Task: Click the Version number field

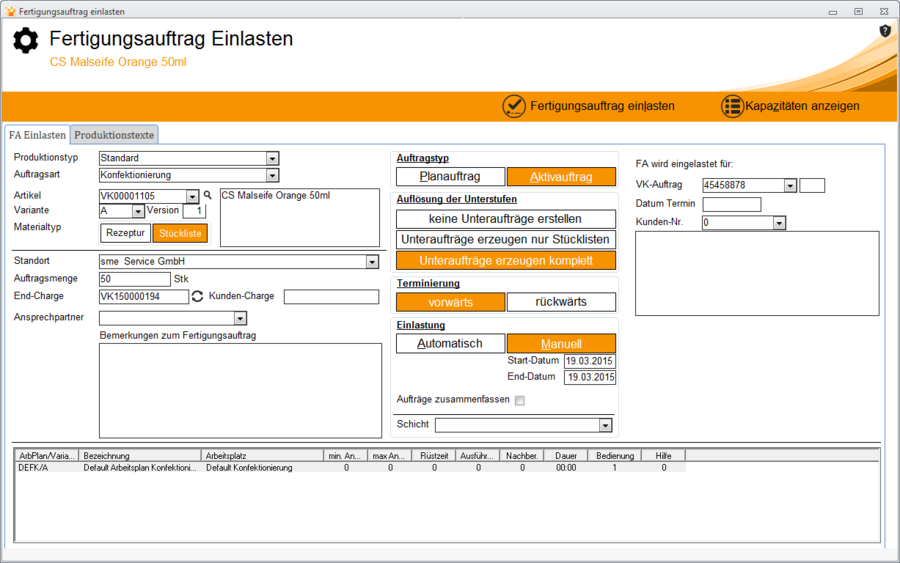Action: [x=194, y=211]
